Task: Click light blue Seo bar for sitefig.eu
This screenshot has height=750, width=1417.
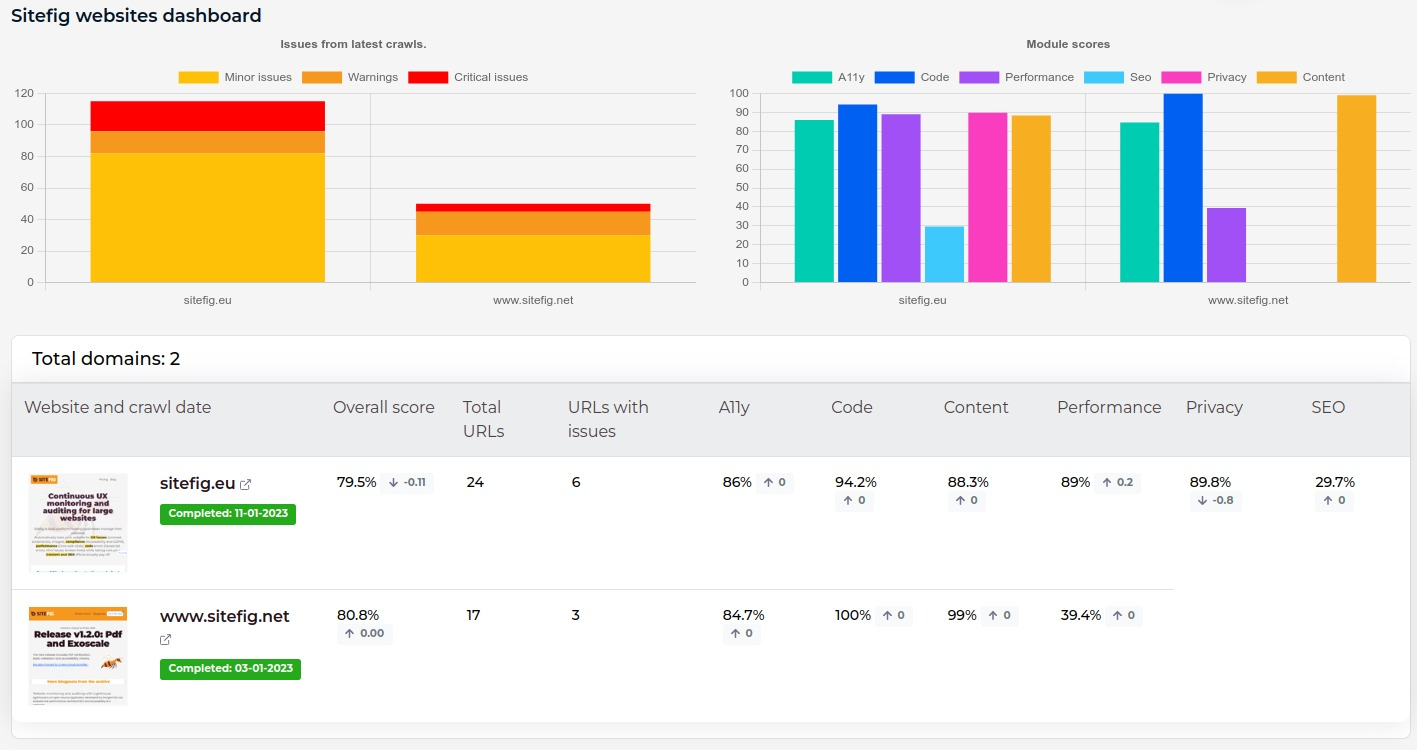Action: click(x=944, y=254)
